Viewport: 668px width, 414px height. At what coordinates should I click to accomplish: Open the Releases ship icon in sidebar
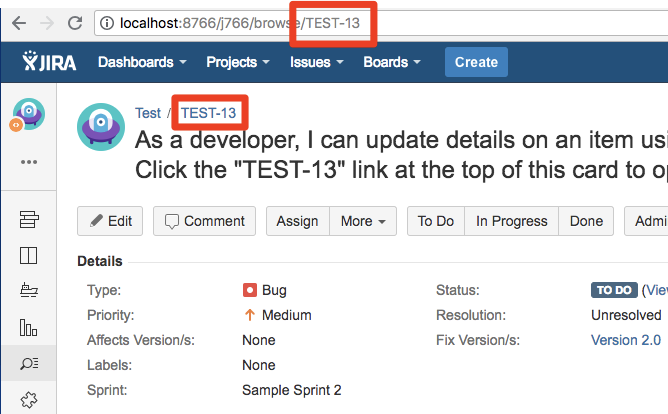click(29, 290)
